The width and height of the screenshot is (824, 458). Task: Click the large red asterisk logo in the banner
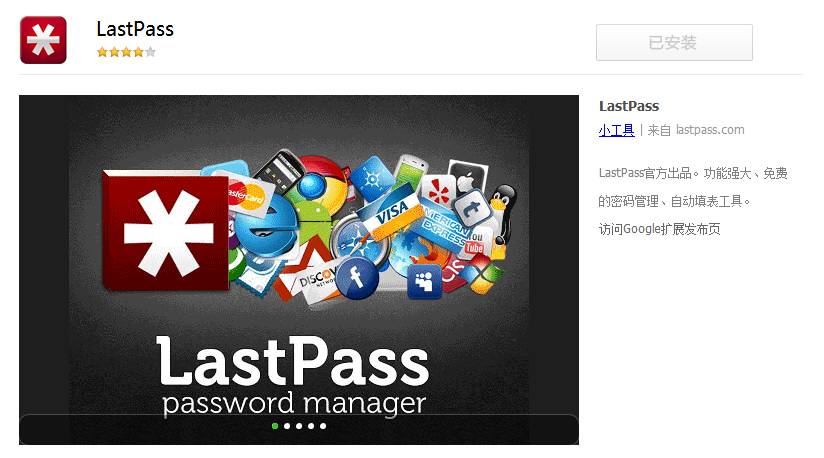167,231
